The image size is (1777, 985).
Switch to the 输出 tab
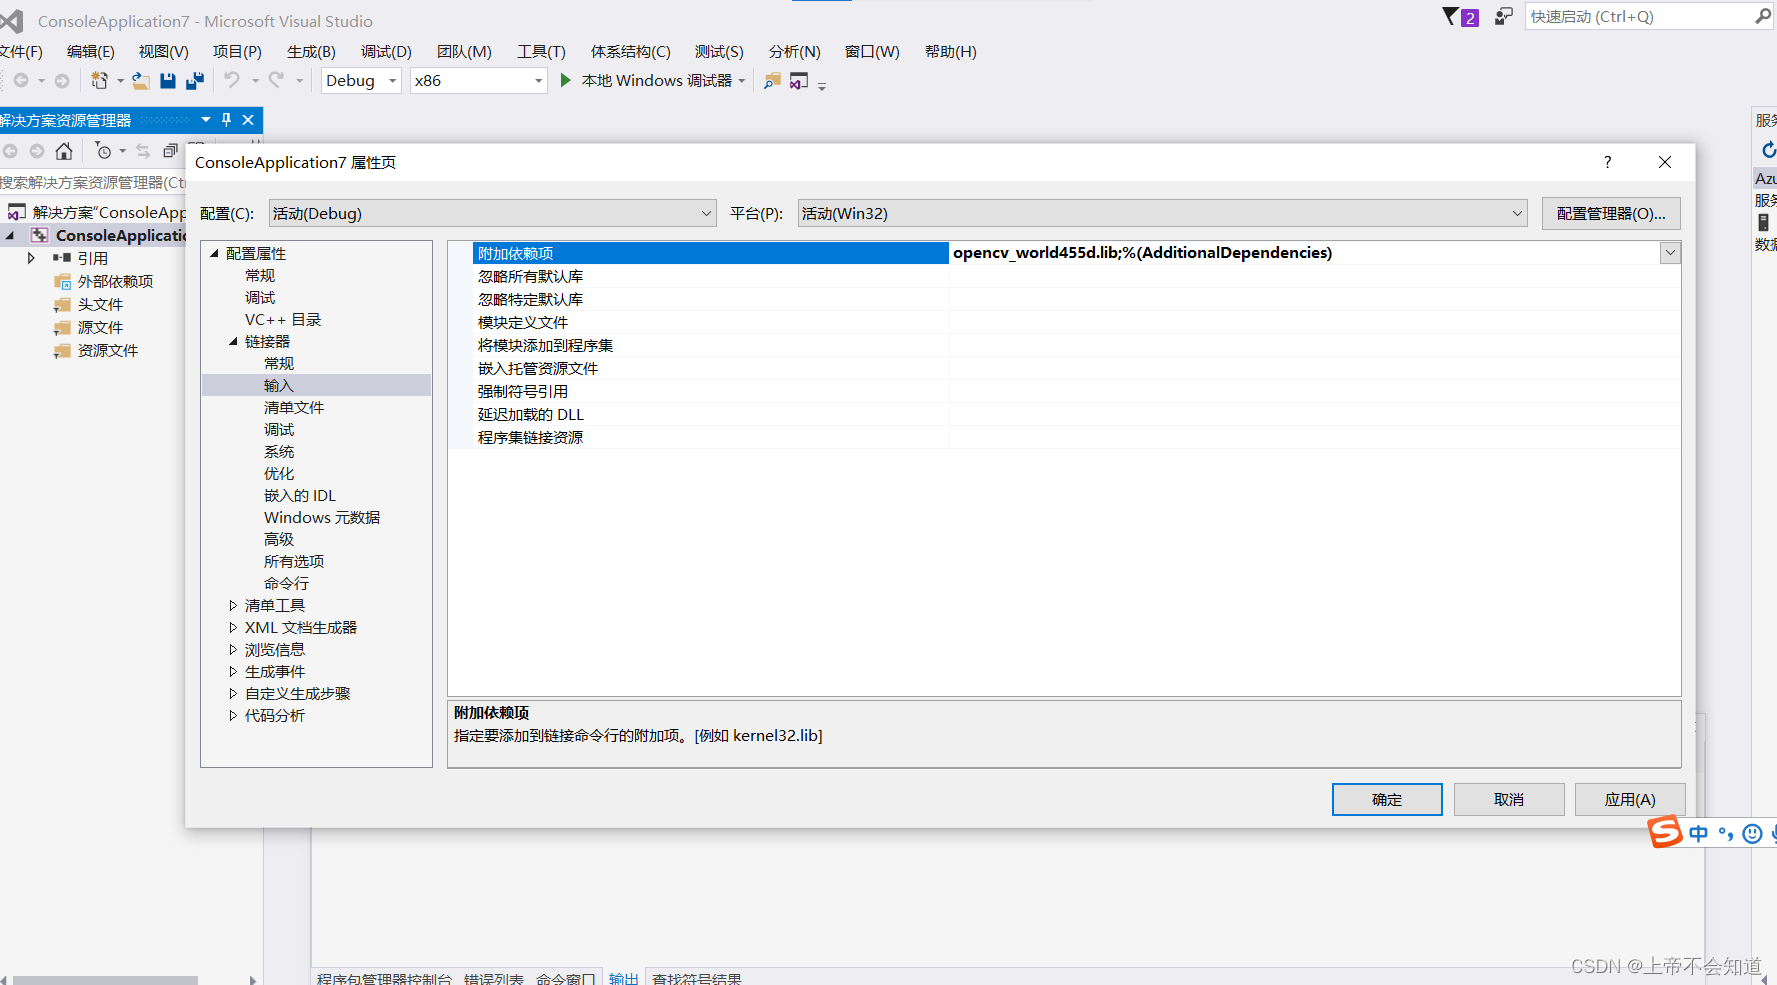(623, 978)
